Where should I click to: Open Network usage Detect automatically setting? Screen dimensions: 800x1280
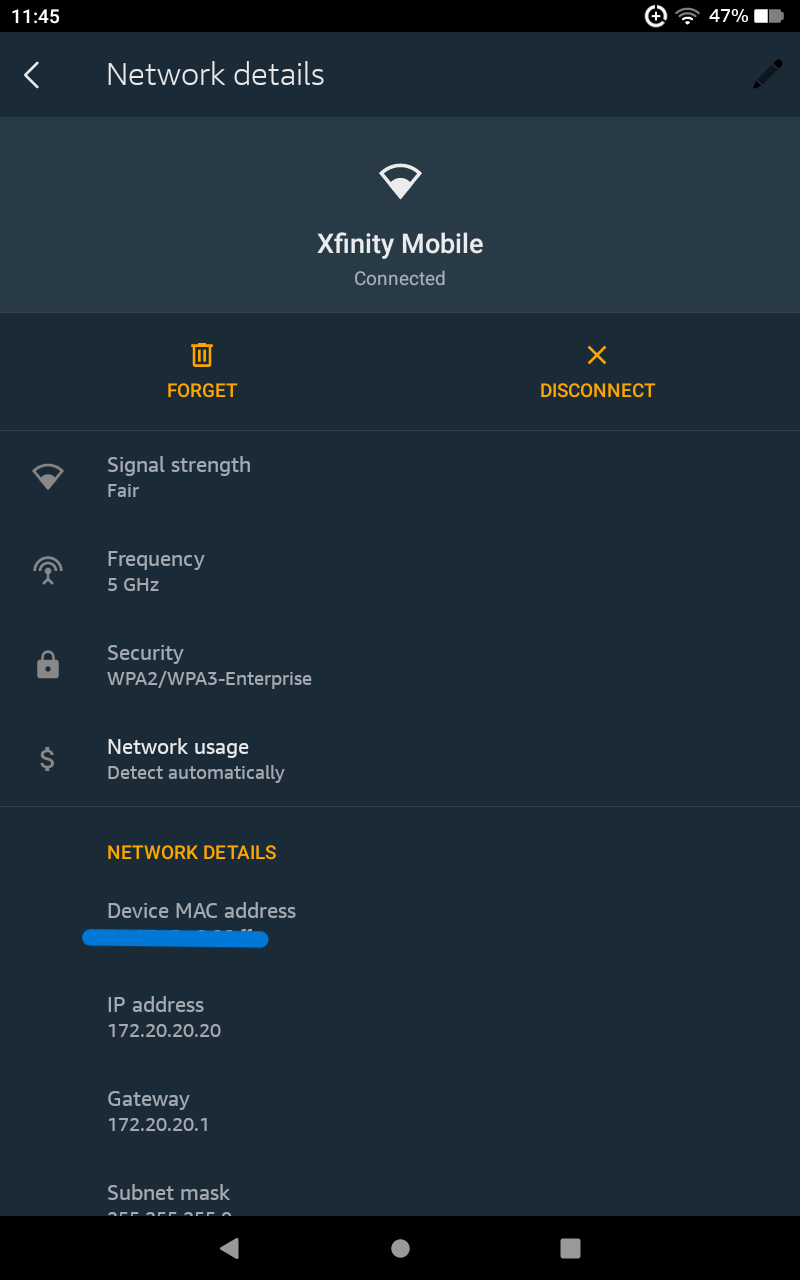pyautogui.click(x=400, y=759)
